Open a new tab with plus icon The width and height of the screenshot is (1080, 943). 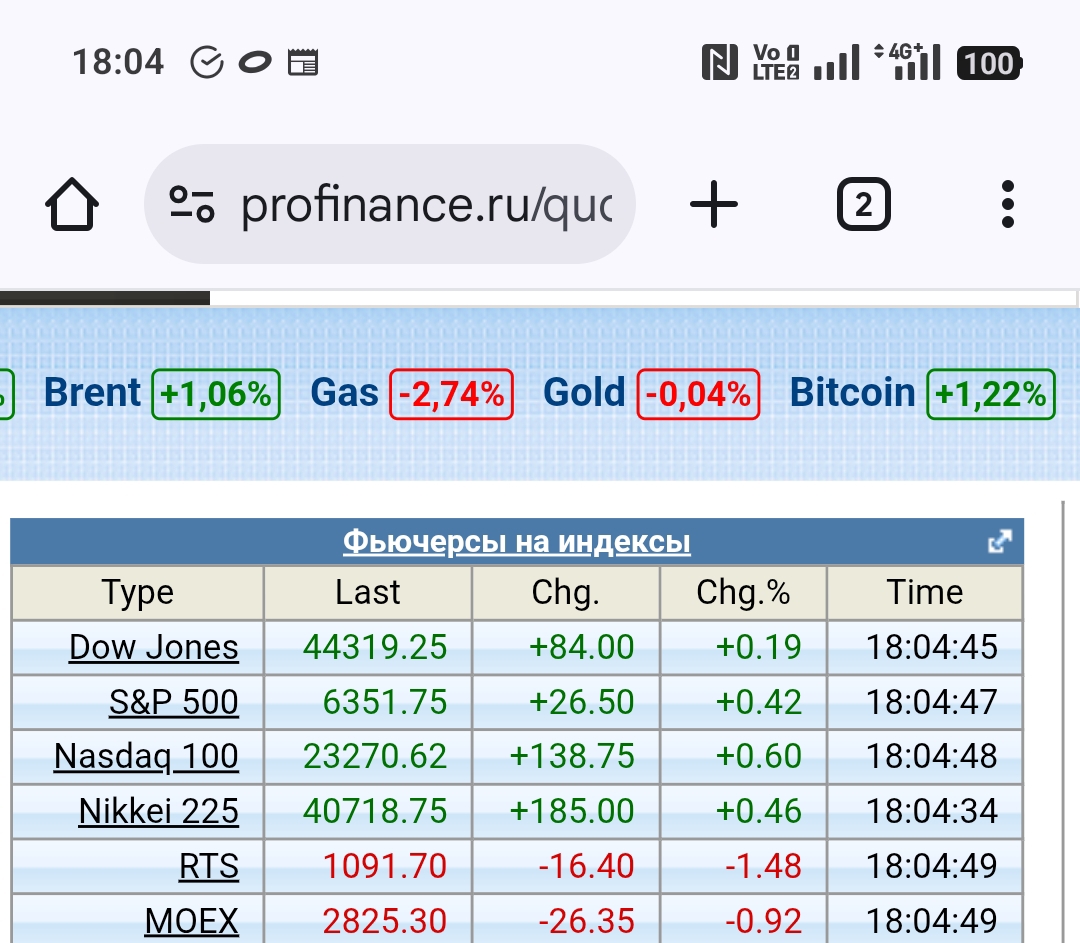point(714,206)
